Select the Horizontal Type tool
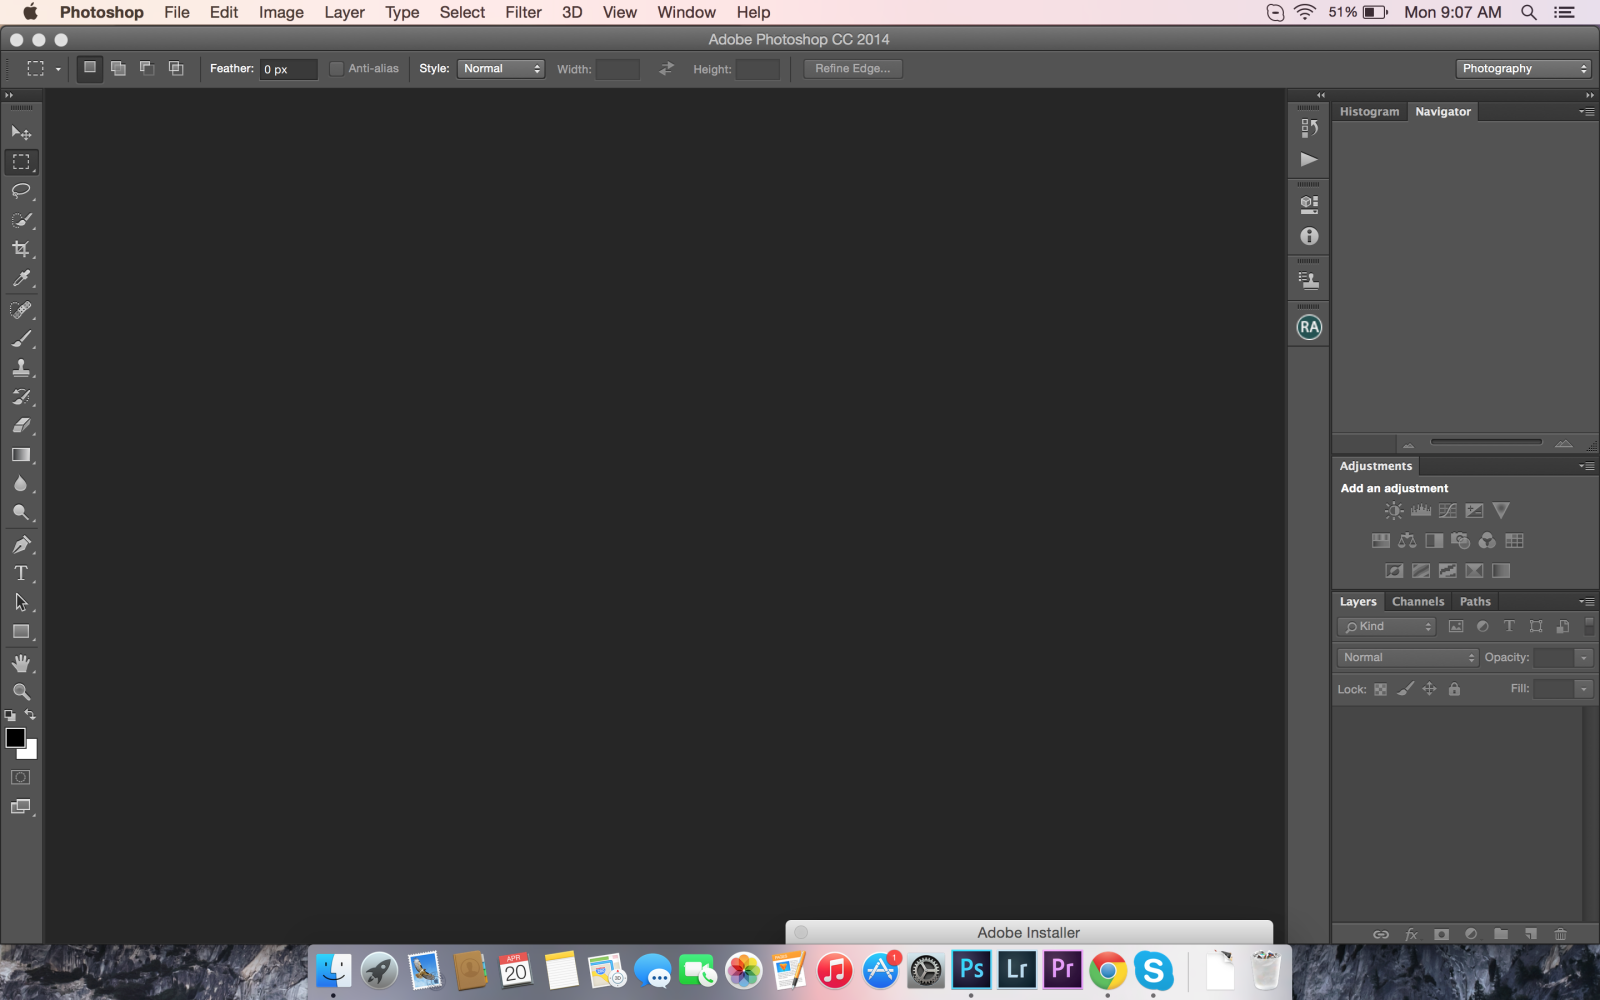This screenshot has width=1600, height=1000. point(21,573)
